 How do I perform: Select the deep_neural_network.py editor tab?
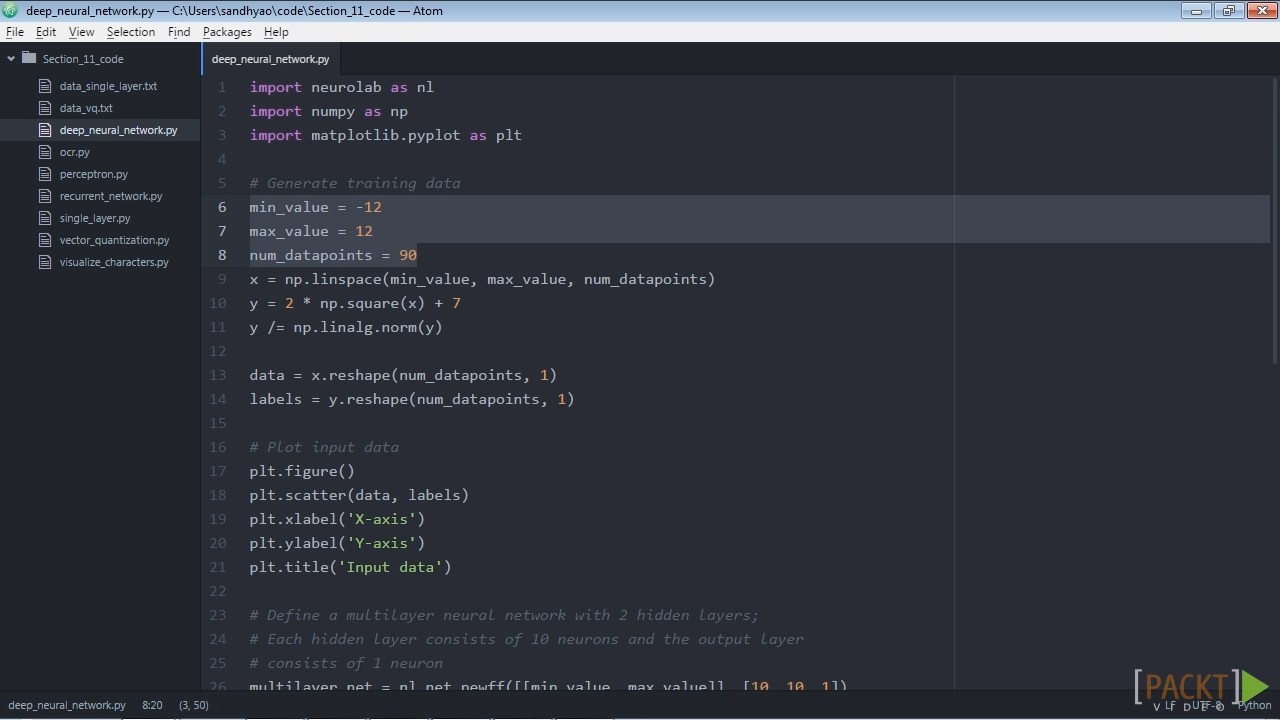coord(270,59)
